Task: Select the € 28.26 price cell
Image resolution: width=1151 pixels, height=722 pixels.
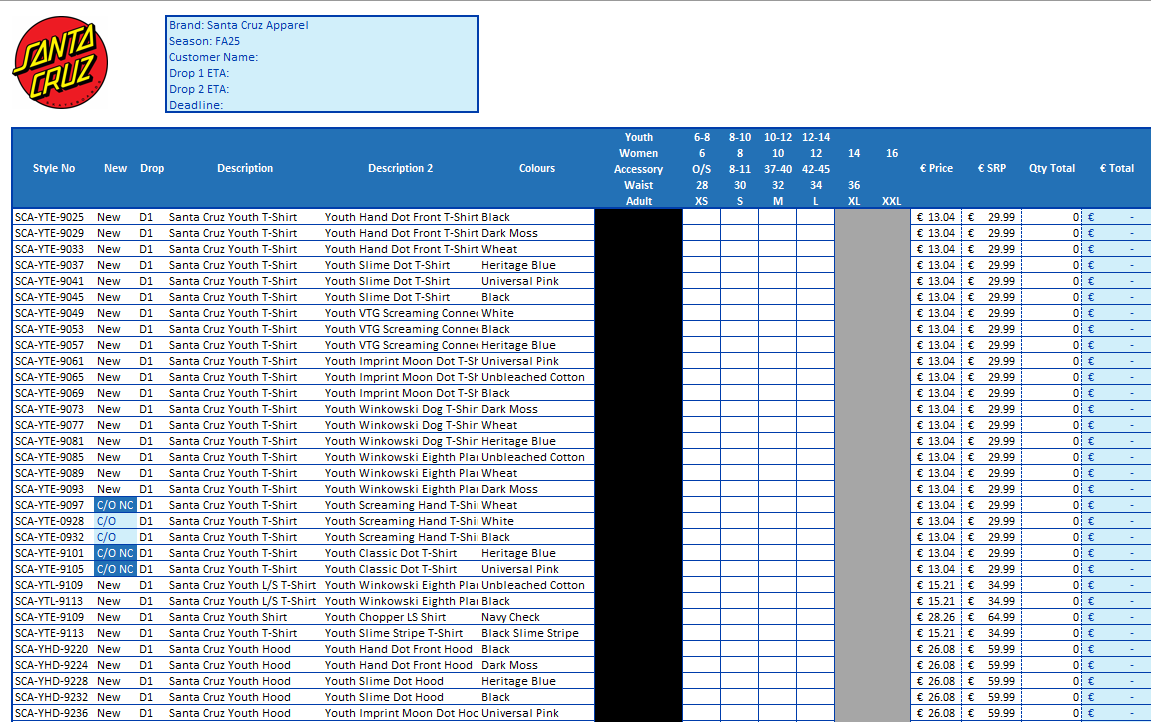Action: pyautogui.click(x=936, y=617)
